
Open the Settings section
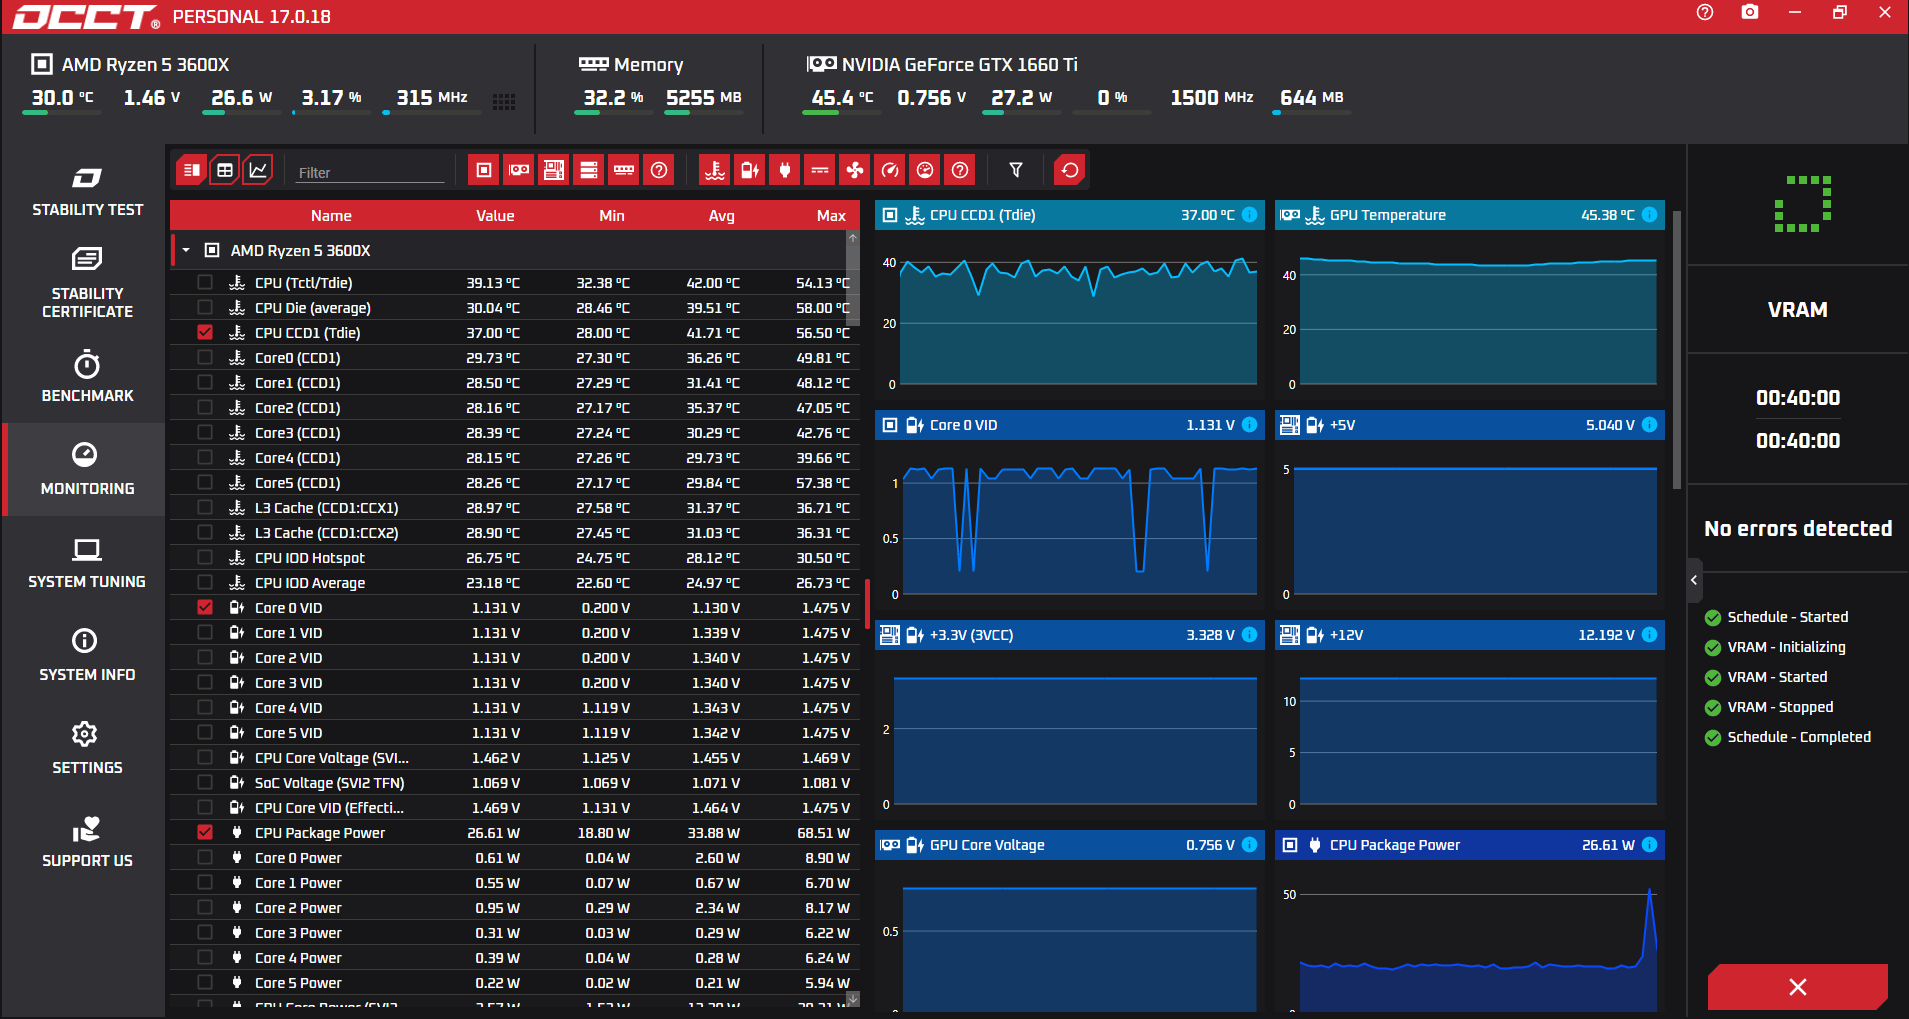87,749
